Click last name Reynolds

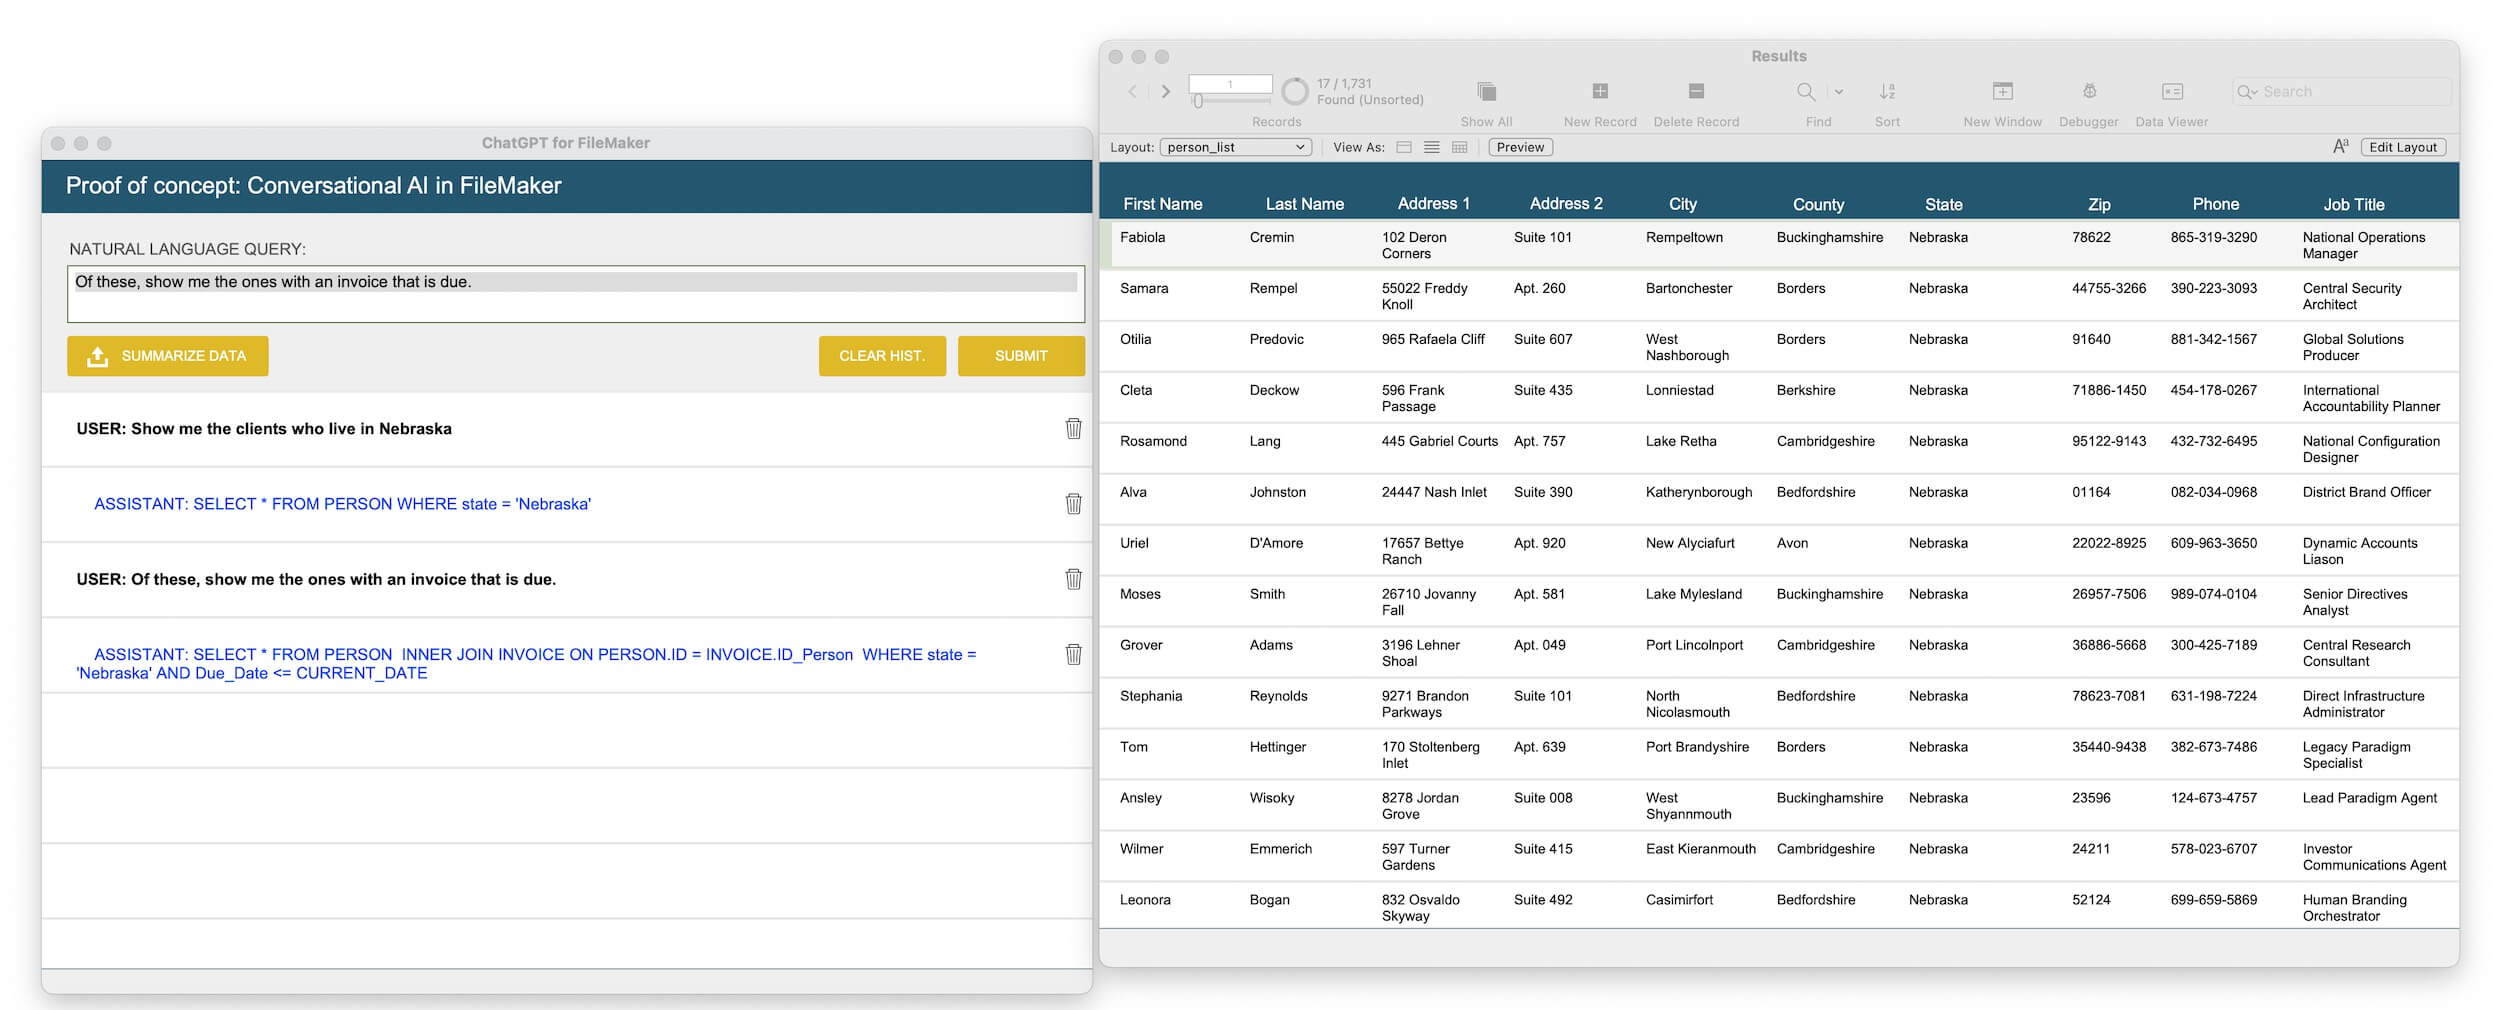pyautogui.click(x=1278, y=696)
